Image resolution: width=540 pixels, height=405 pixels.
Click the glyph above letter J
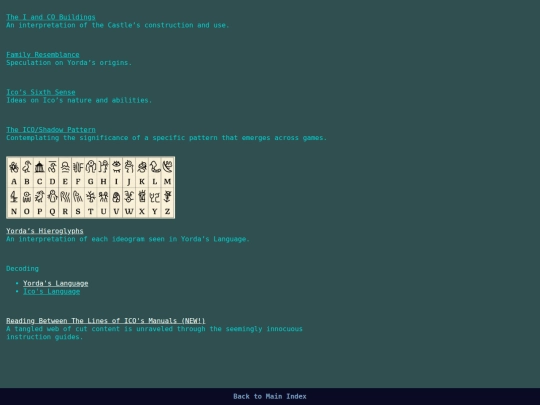click(129, 167)
